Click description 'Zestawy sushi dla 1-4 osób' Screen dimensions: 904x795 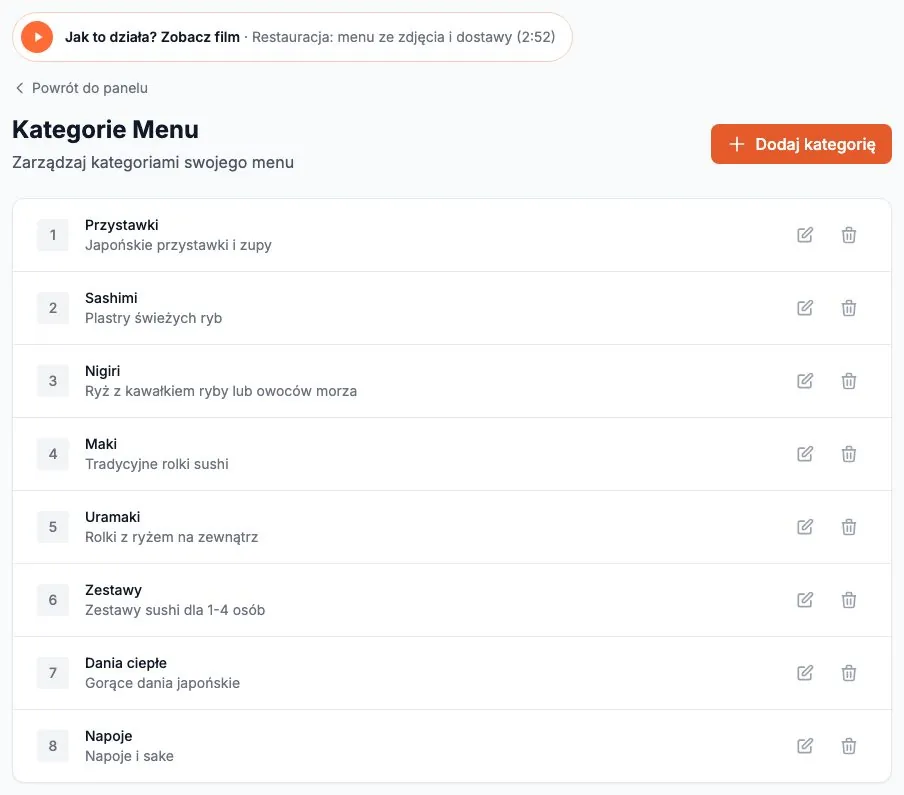175,610
